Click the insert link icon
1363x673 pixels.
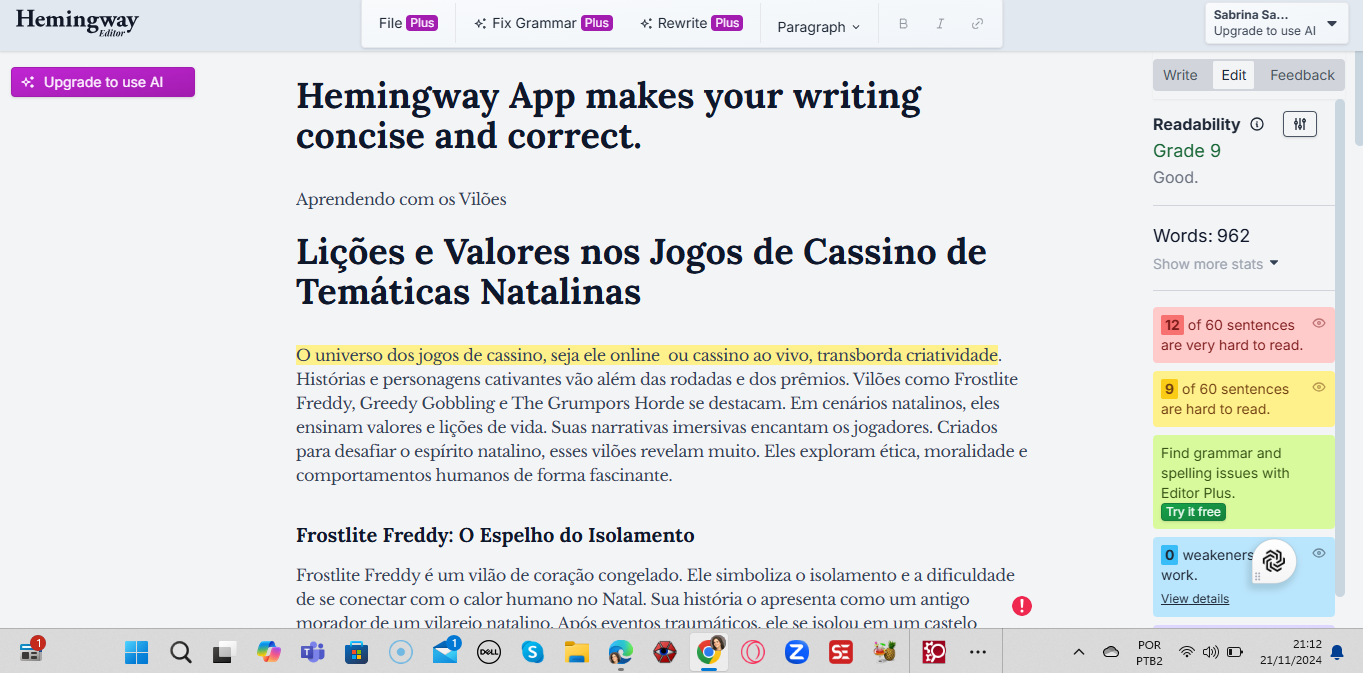click(977, 24)
